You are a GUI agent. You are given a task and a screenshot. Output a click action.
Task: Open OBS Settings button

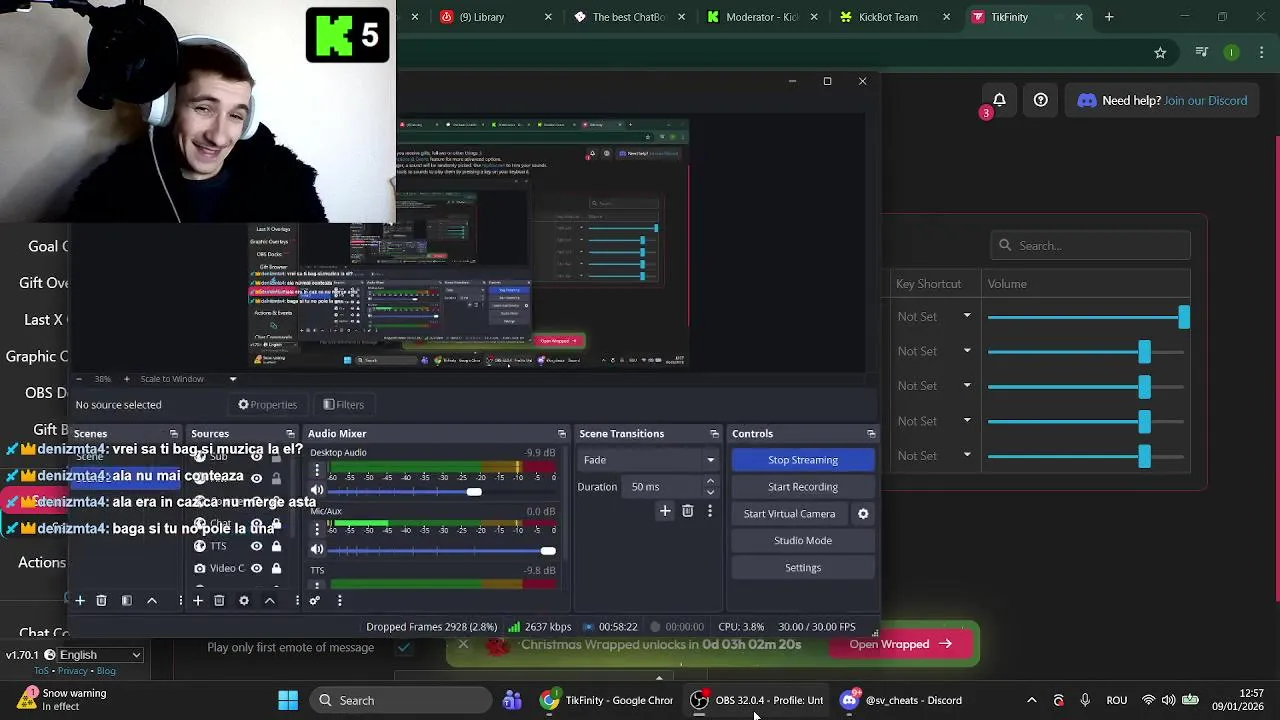pyautogui.click(x=803, y=568)
